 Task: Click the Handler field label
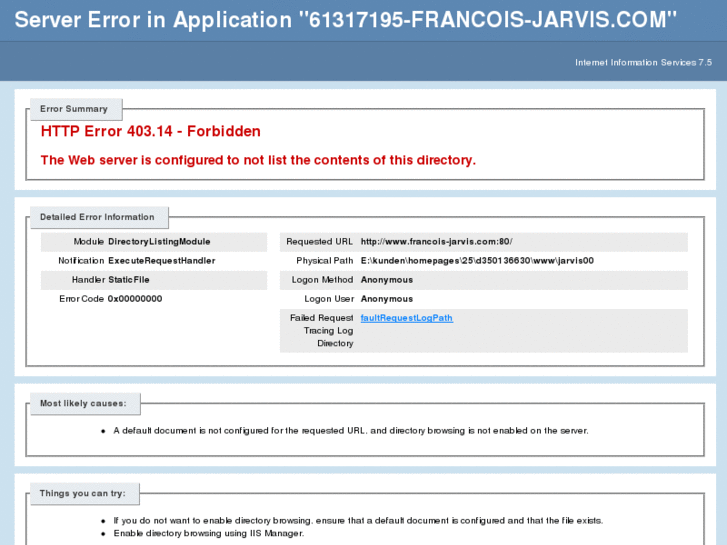88,280
